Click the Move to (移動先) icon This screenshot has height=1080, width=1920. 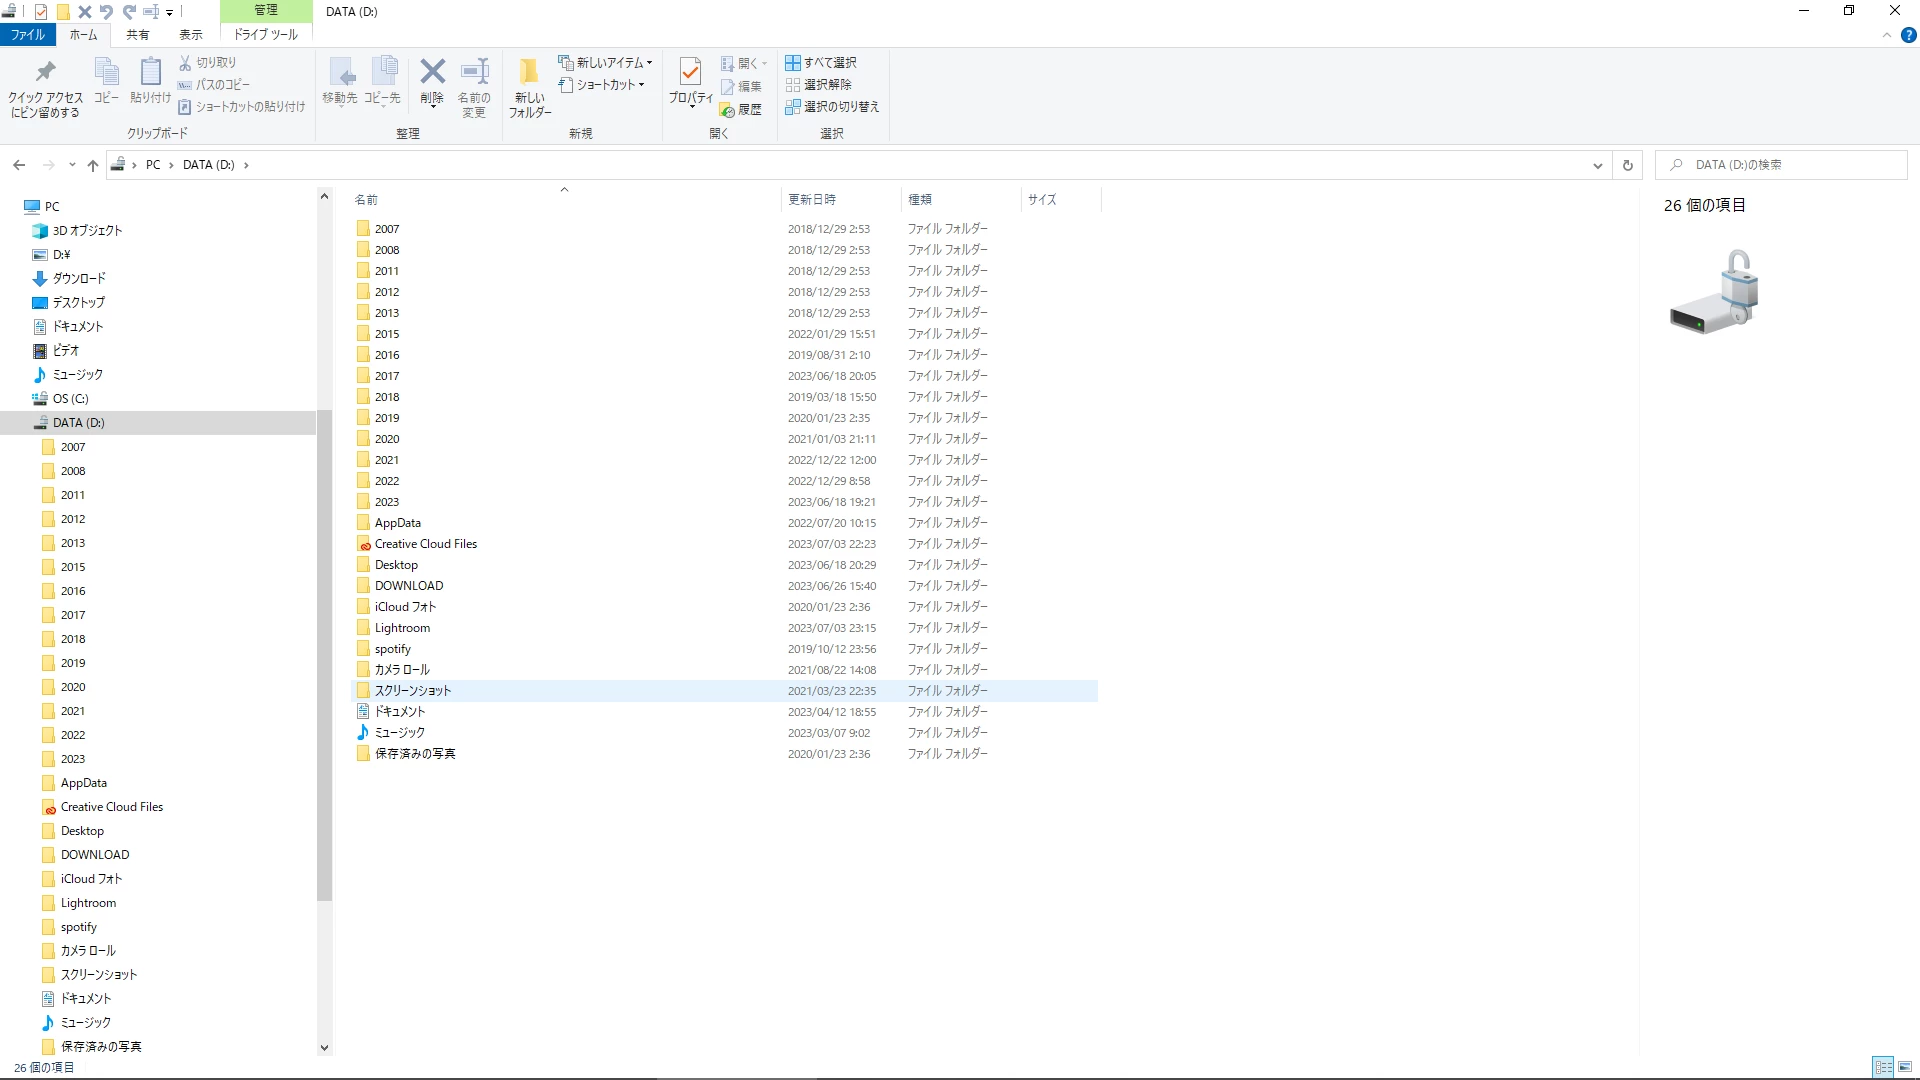340,72
